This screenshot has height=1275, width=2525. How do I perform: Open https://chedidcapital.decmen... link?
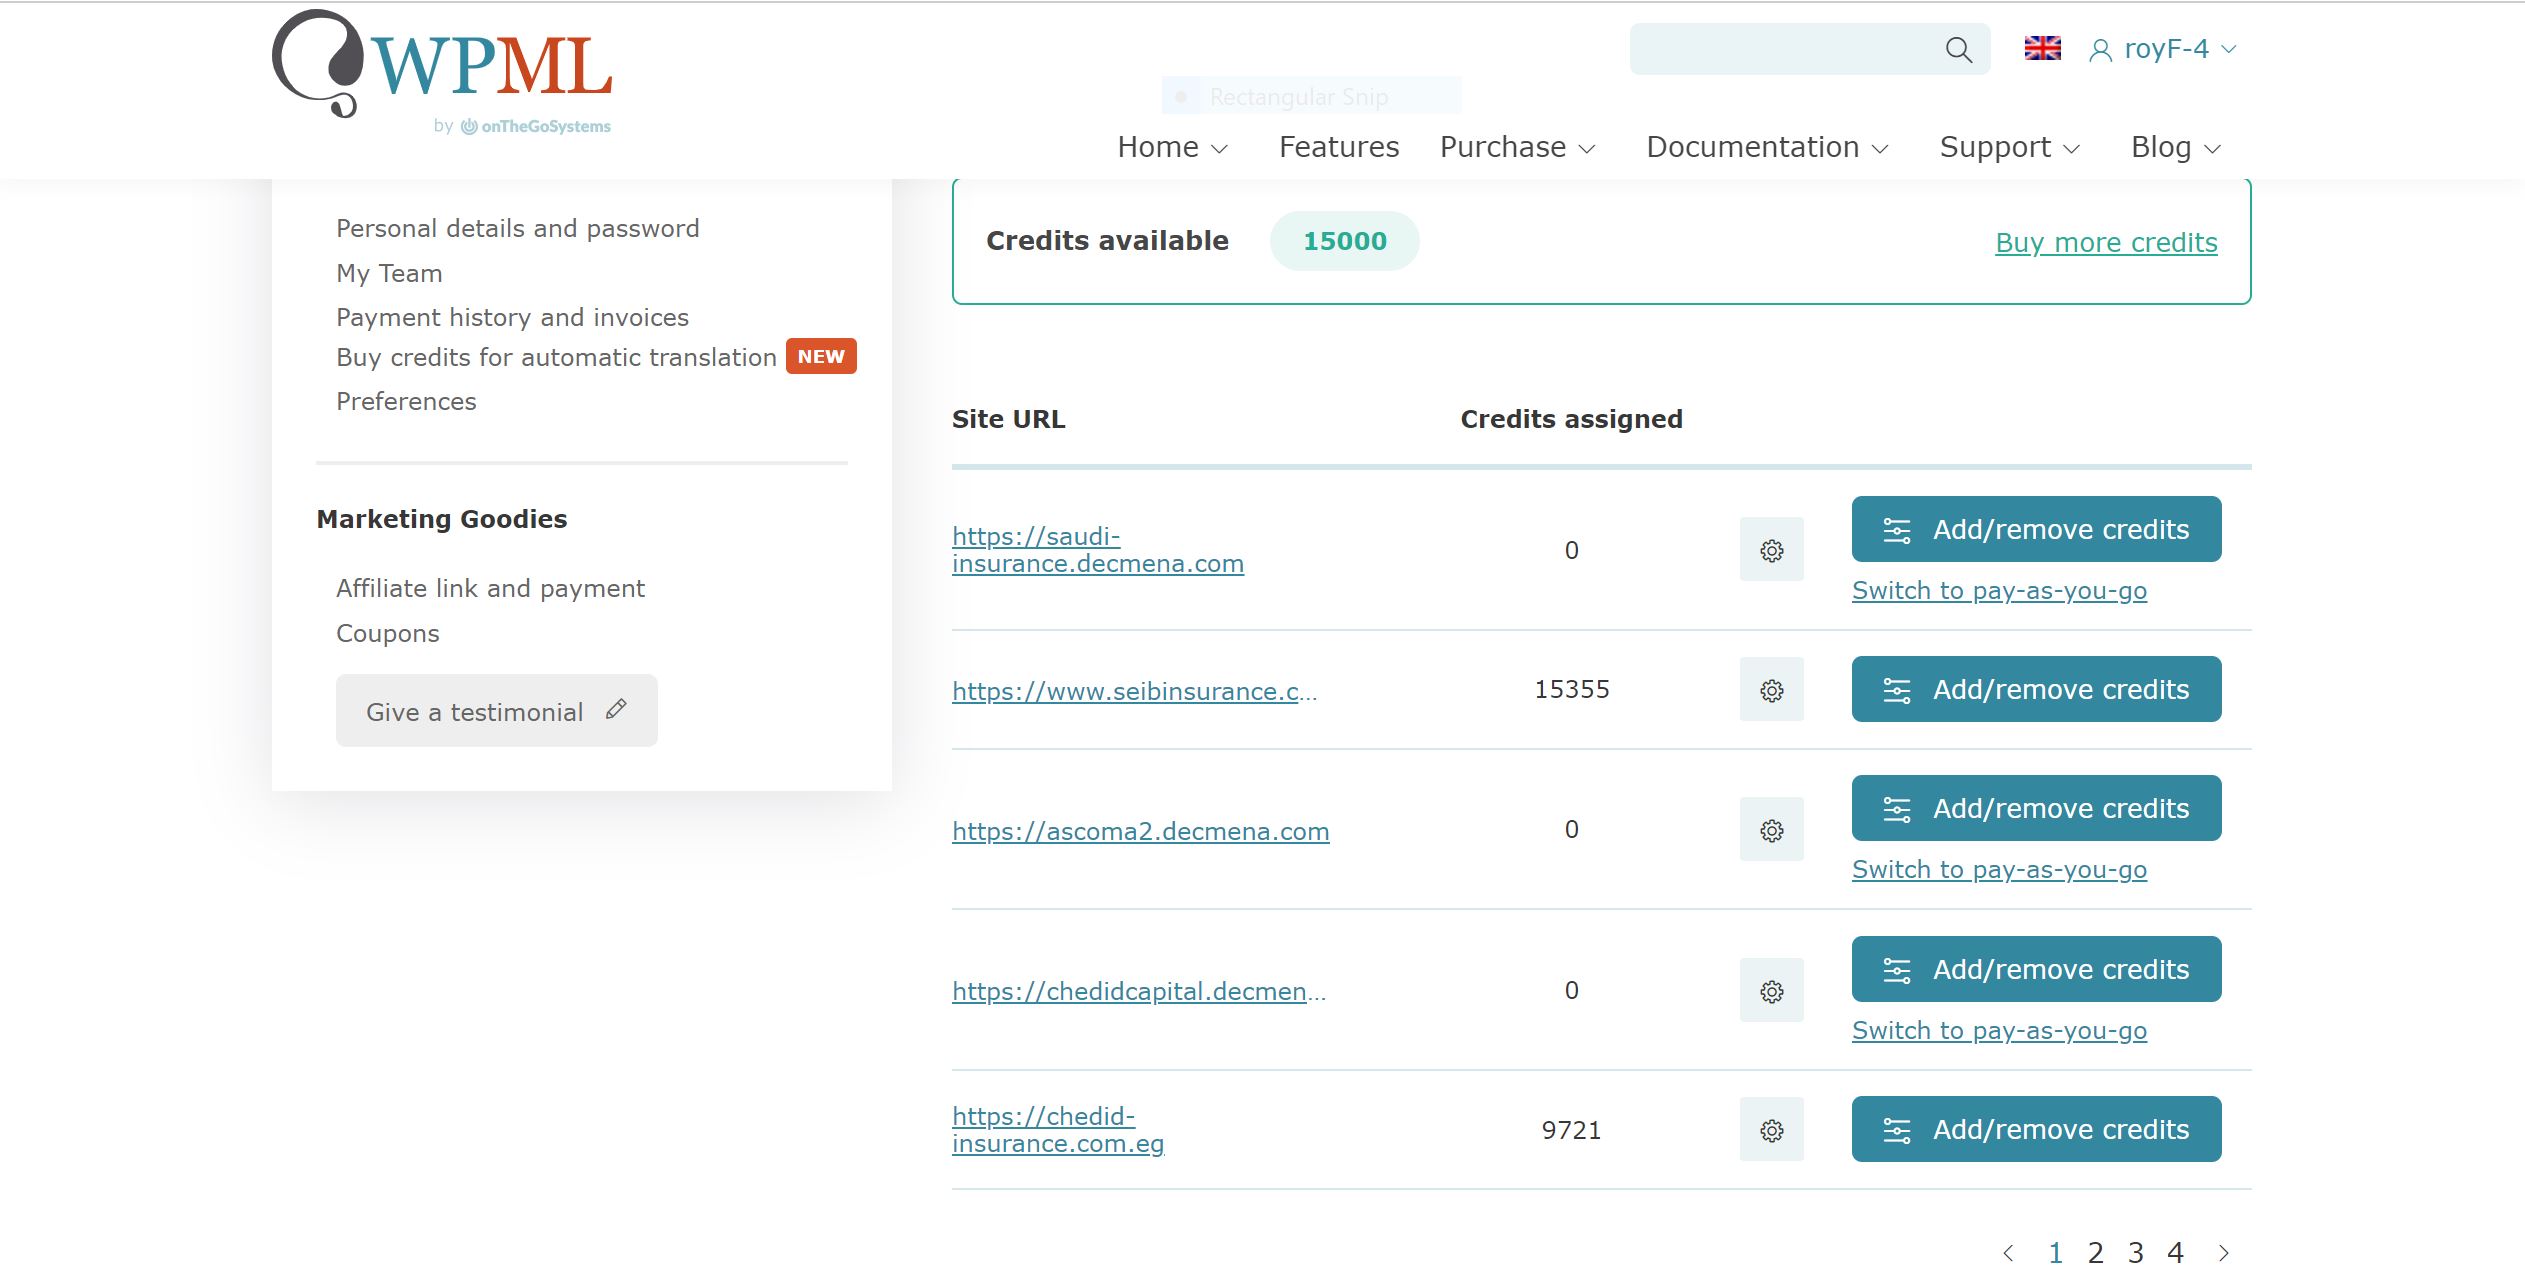coord(1139,991)
